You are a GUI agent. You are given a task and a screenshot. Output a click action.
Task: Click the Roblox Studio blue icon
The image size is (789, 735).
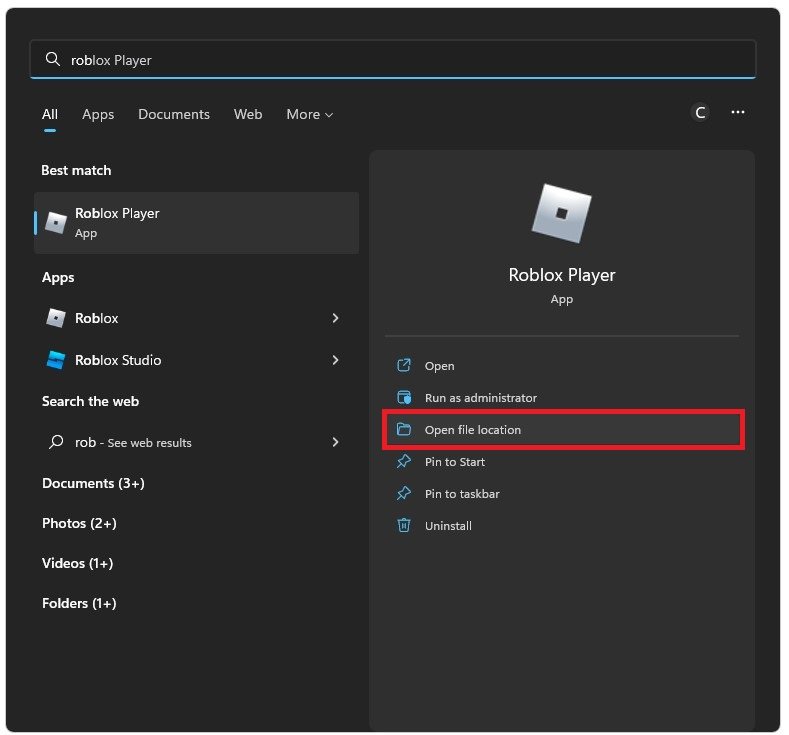[x=56, y=360]
